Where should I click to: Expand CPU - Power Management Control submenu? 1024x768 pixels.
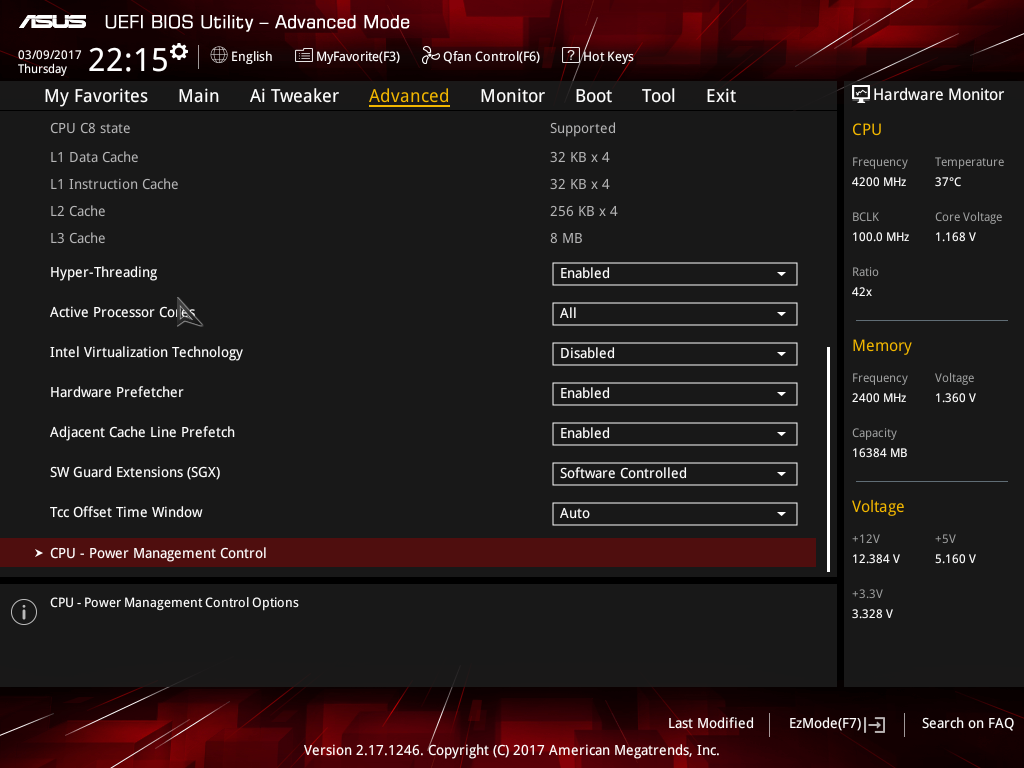point(408,552)
